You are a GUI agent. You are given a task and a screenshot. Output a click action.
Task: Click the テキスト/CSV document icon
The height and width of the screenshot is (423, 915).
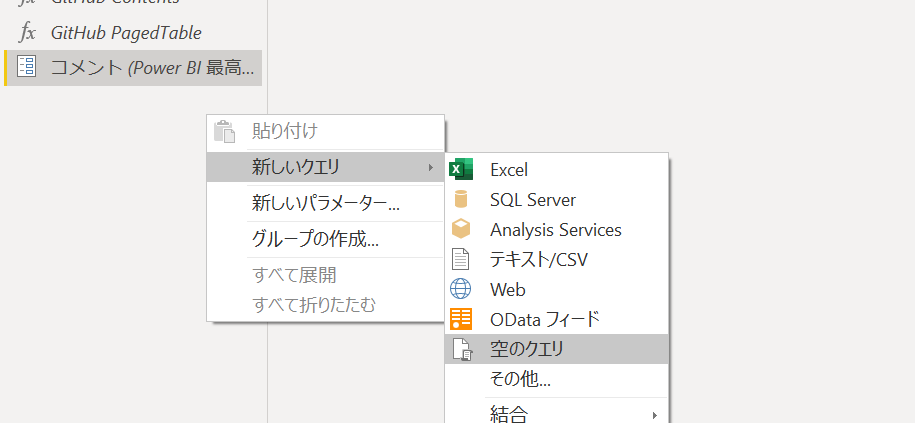(461, 259)
